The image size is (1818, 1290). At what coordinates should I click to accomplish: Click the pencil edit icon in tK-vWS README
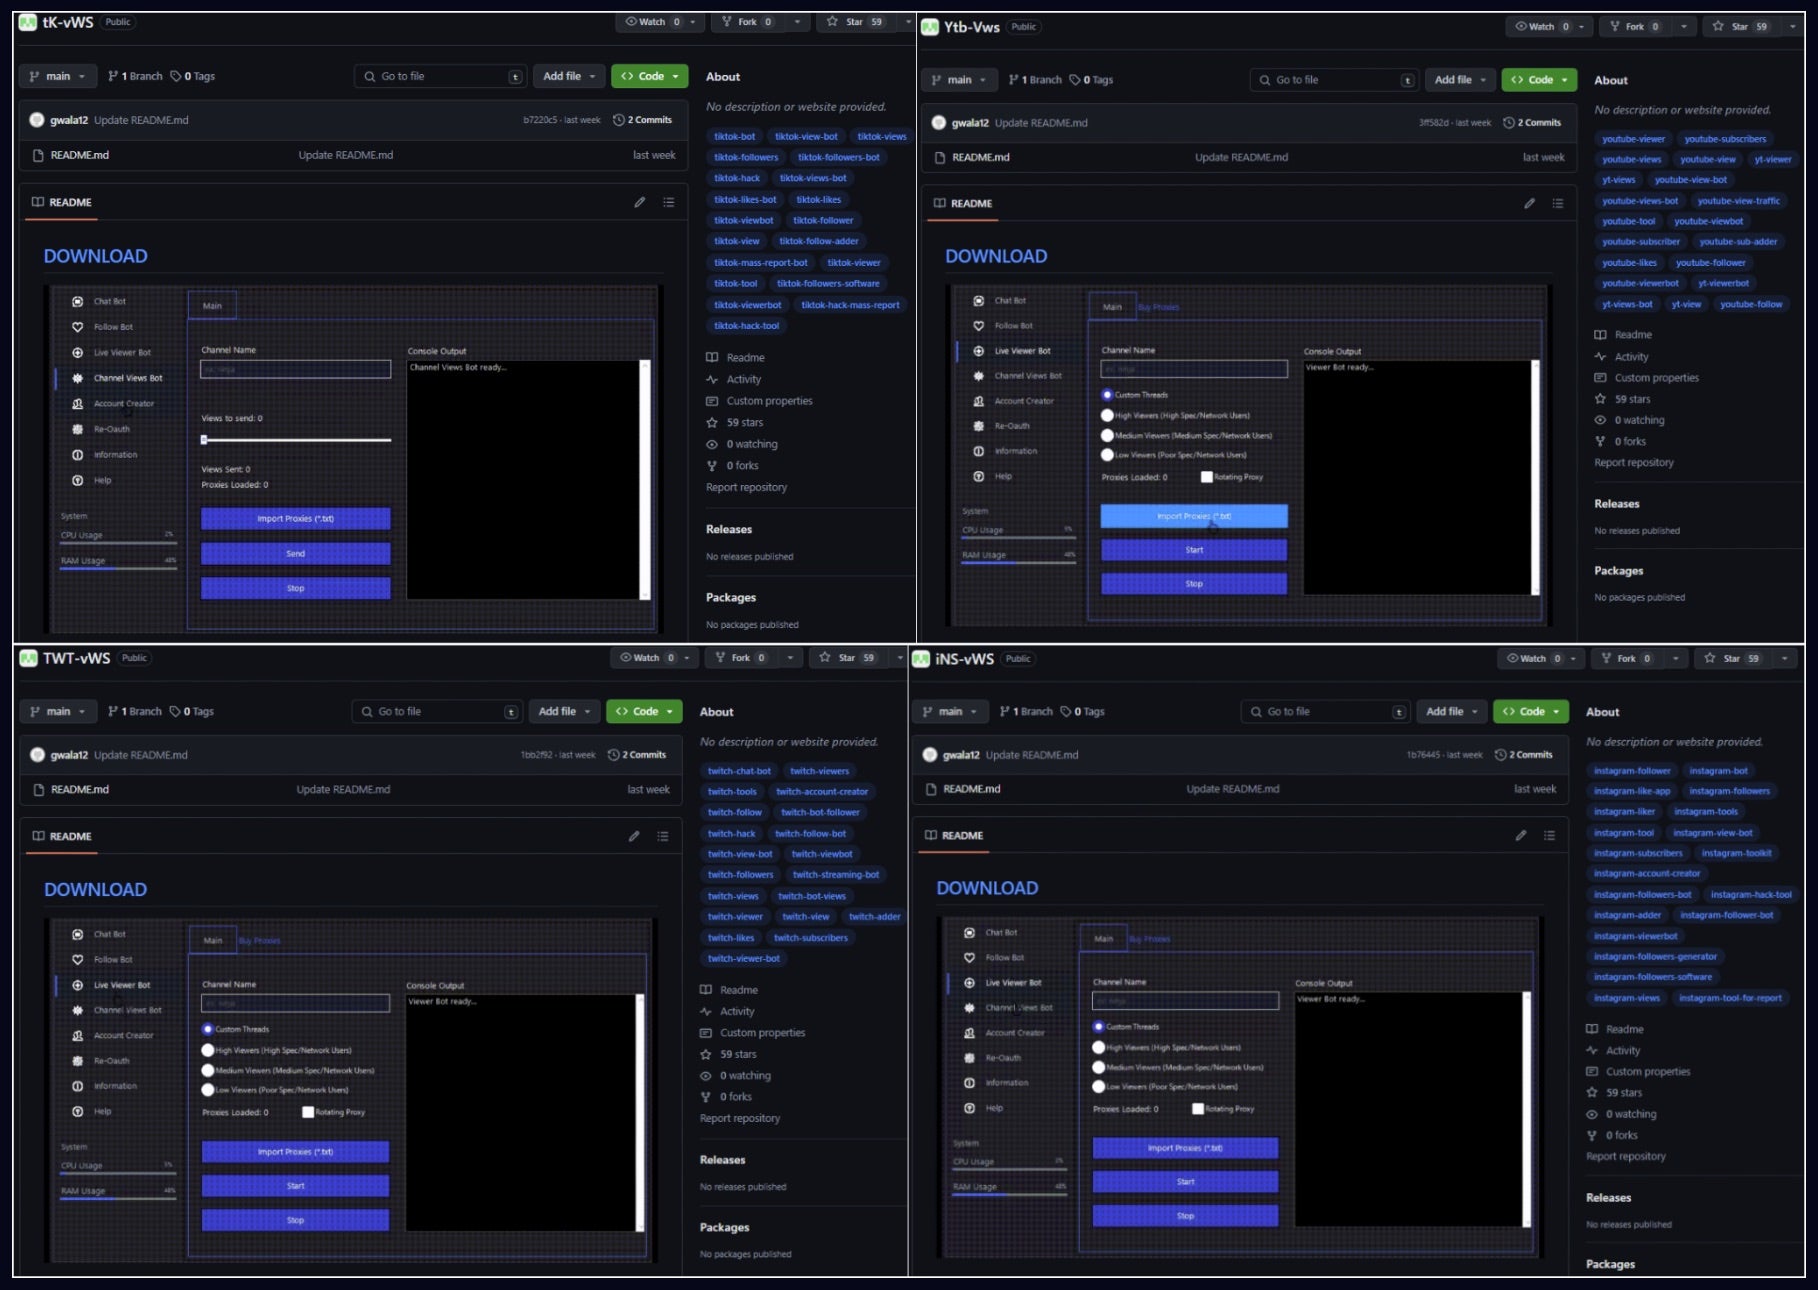click(x=639, y=202)
